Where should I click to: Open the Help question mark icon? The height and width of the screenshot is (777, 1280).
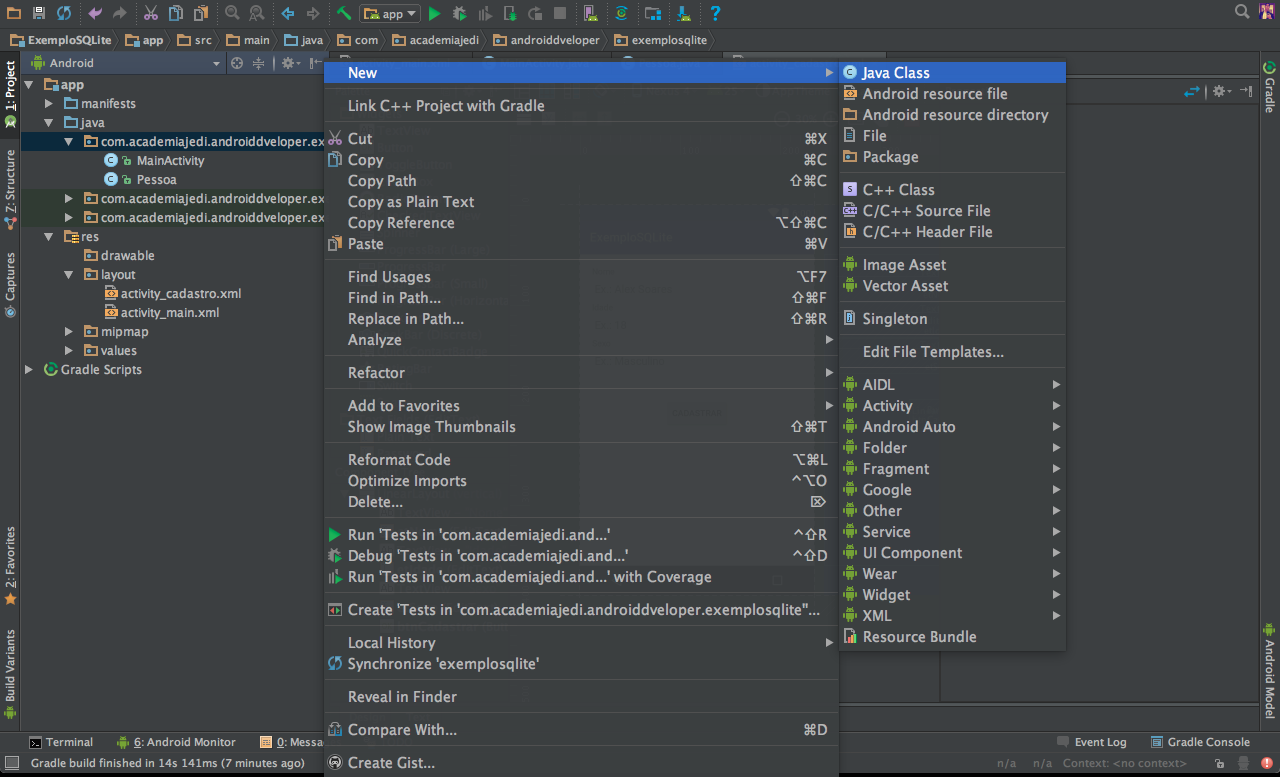[715, 13]
